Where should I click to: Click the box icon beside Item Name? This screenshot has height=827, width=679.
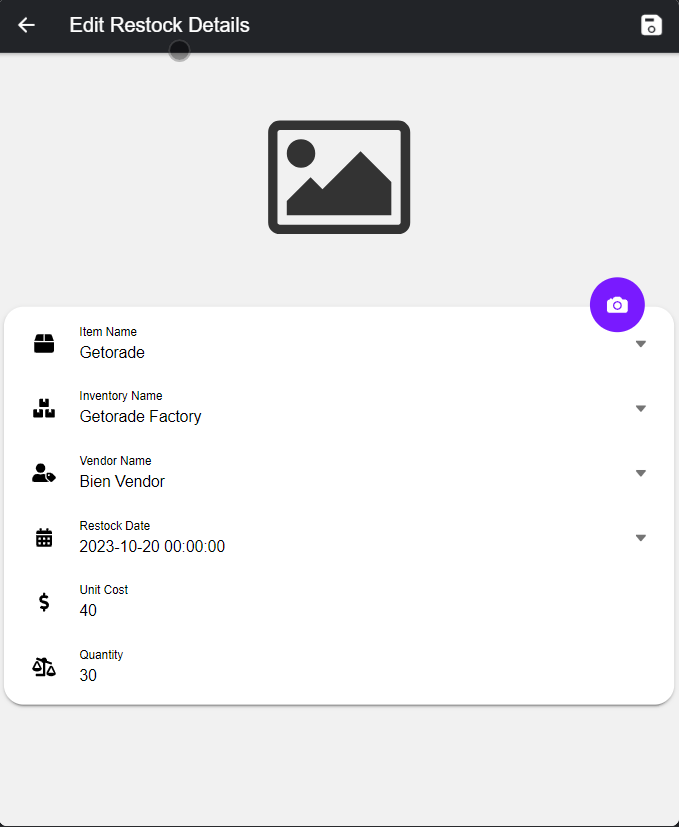click(44, 344)
